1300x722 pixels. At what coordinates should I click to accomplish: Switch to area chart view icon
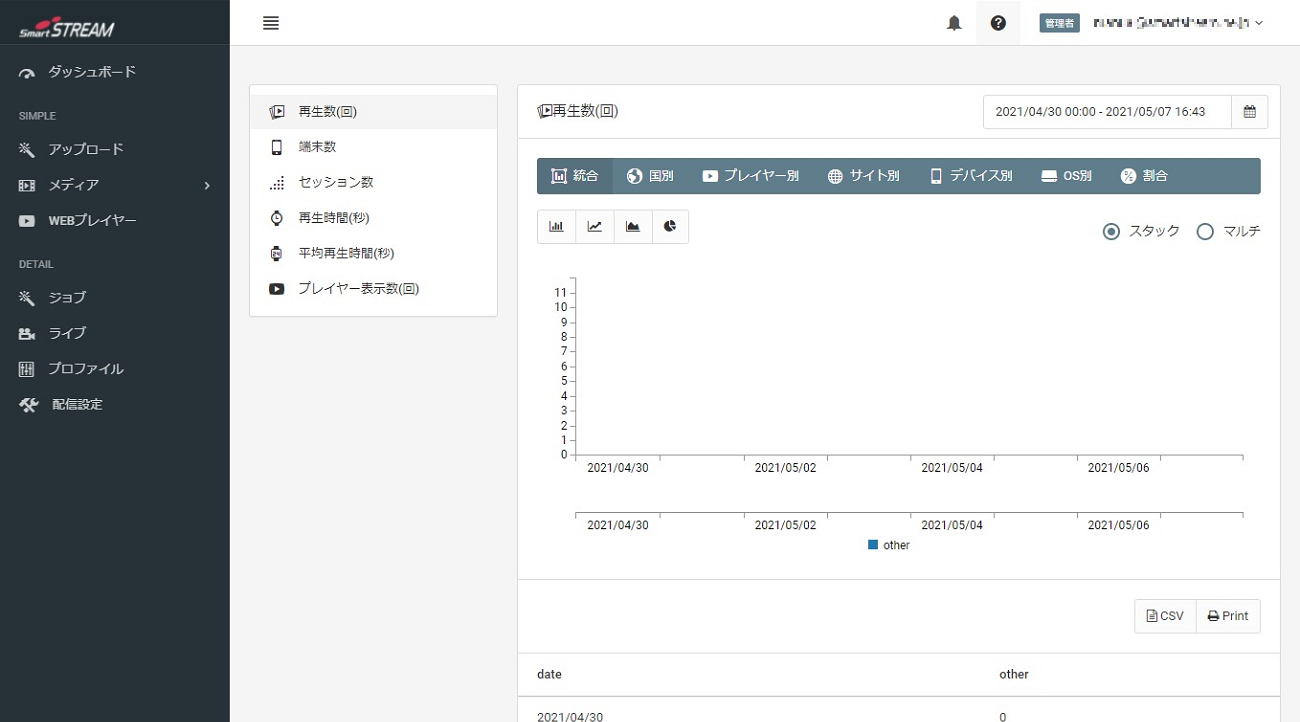tap(632, 227)
